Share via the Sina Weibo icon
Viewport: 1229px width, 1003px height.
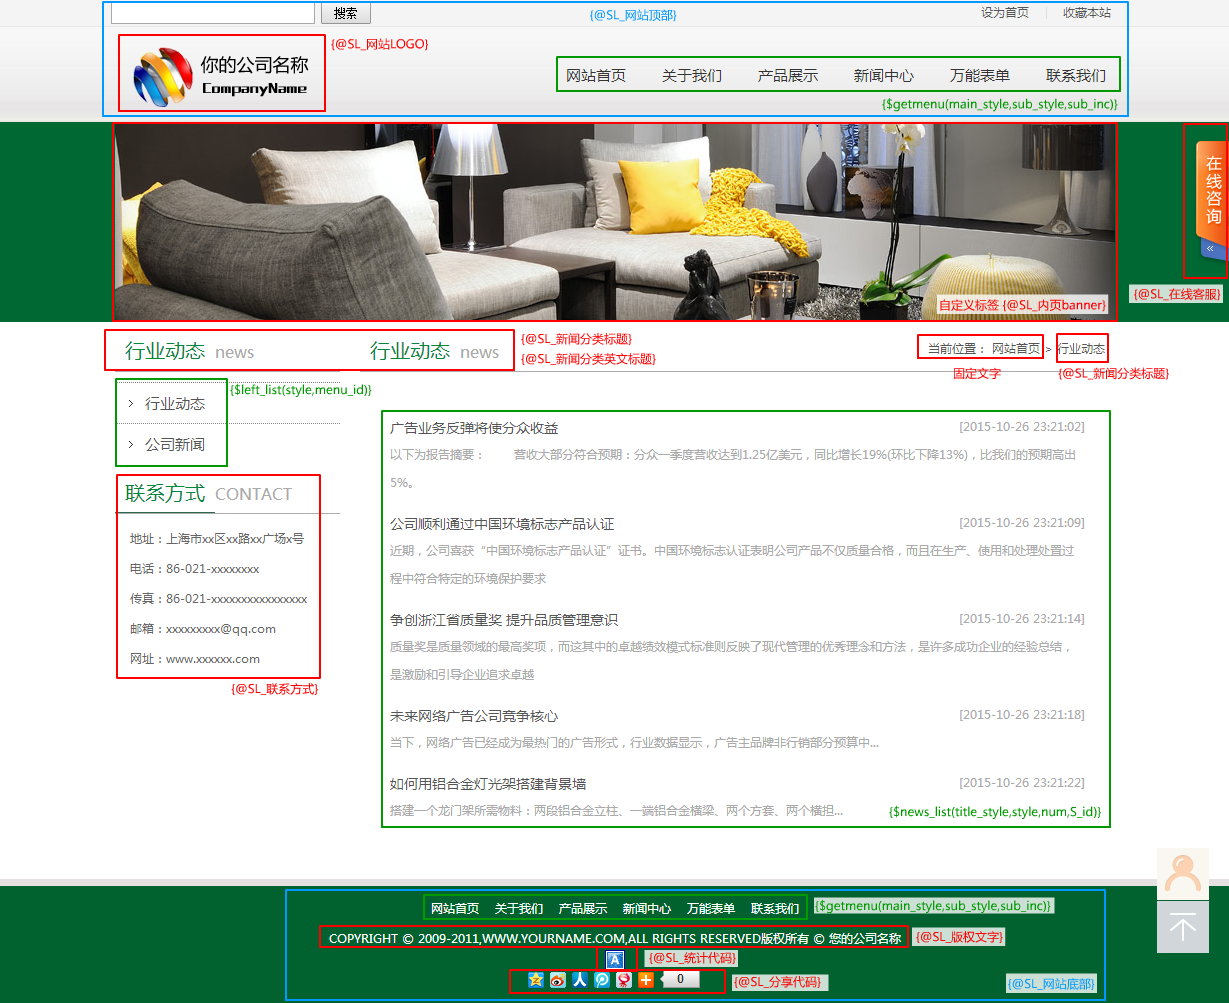click(x=558, y=980)
